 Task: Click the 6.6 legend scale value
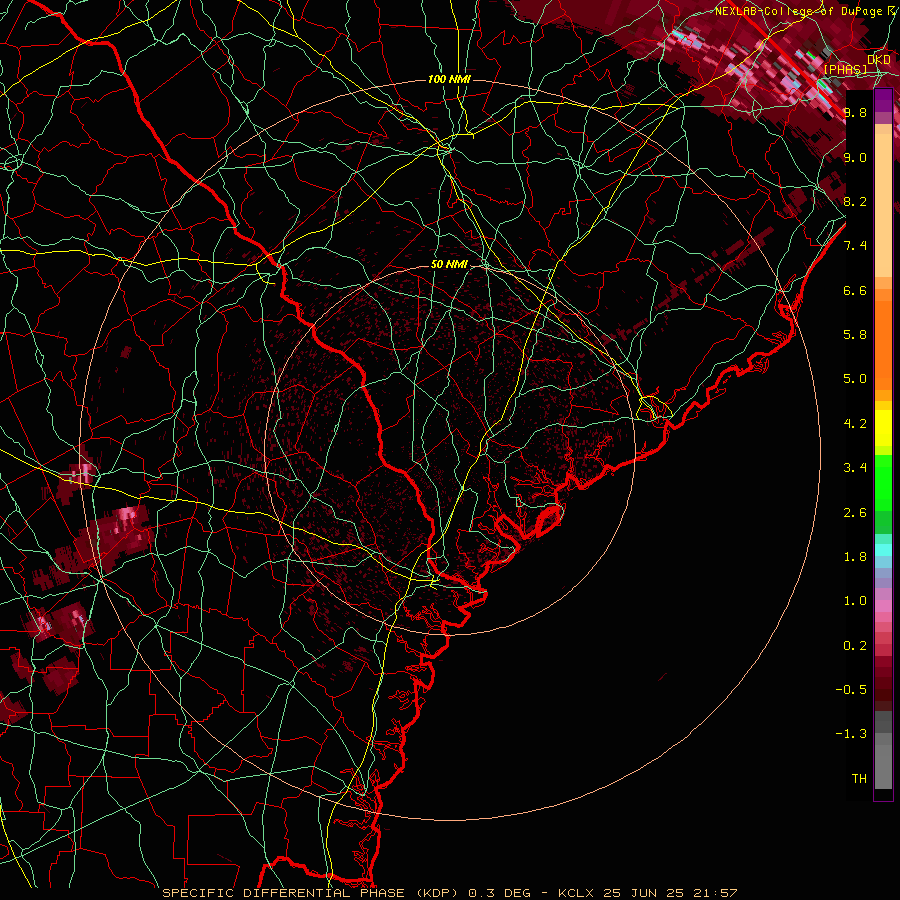pyautogui.click(x=855, y=290)
